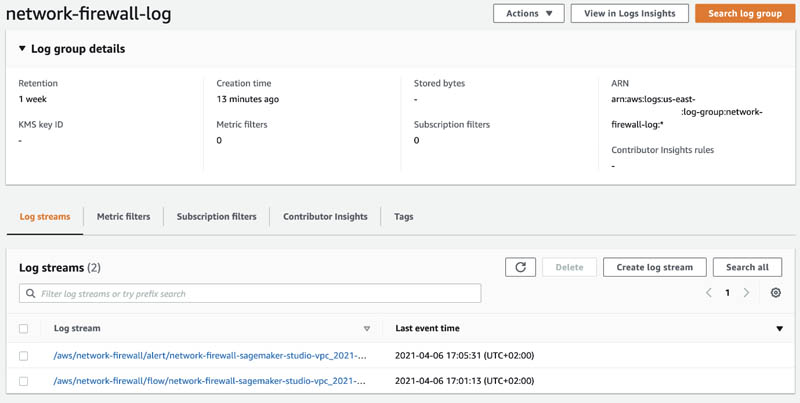Select all log streams checkbox in header

(x=23, y=329)
